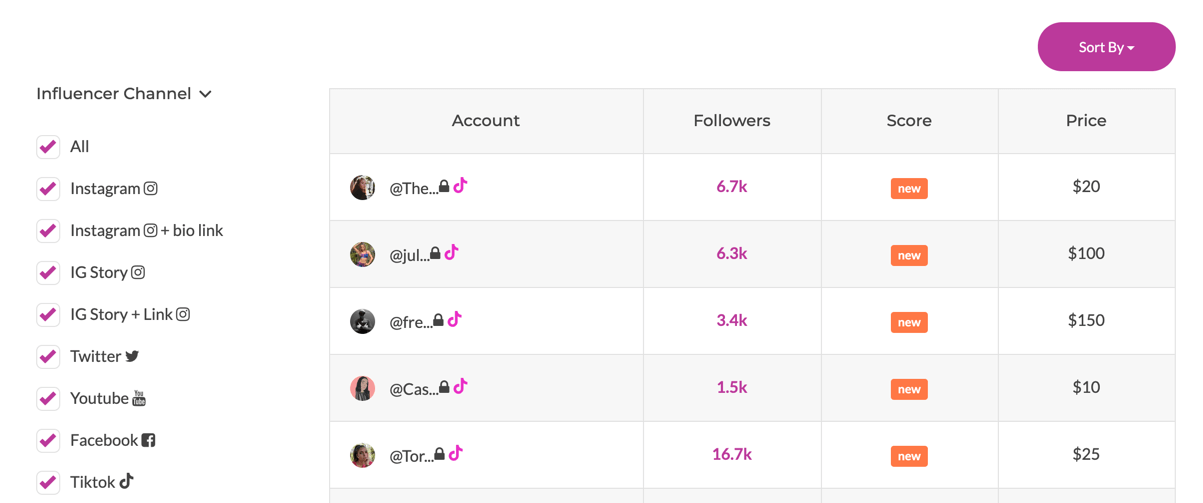
Task: Open the Sort By dropdown
Action: (x=1106, y=47)
